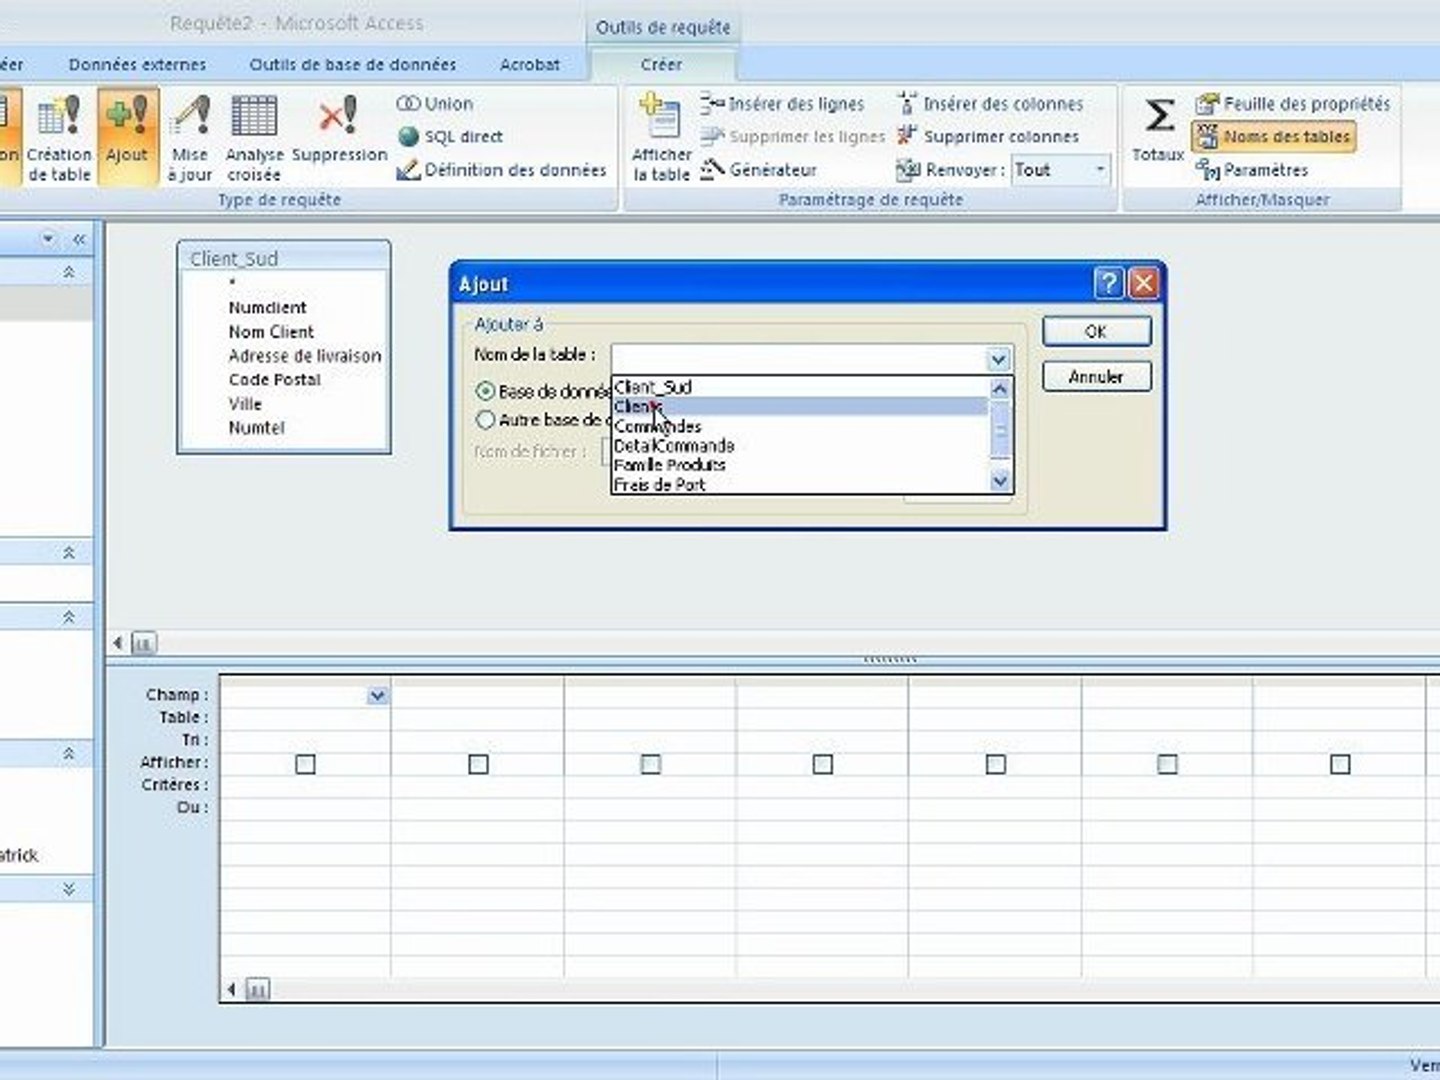Click Adresse de livraison field in Client_Sud
The height and width of the screenshot is (1080, 1440).
pos(305,356)
